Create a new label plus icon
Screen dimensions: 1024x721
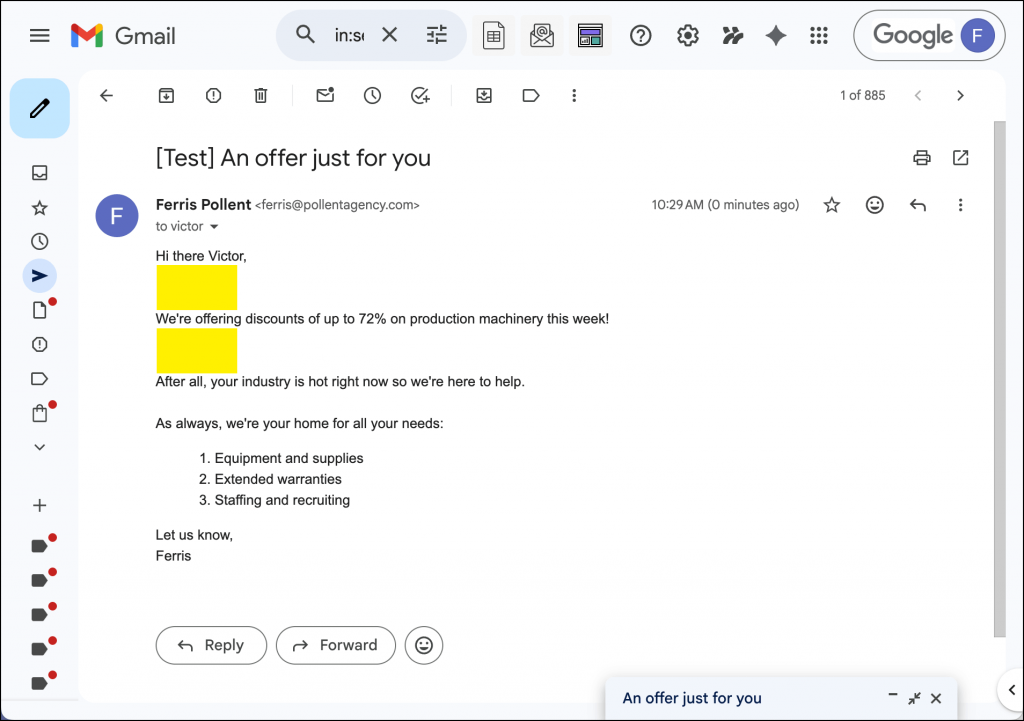(40, 505)
